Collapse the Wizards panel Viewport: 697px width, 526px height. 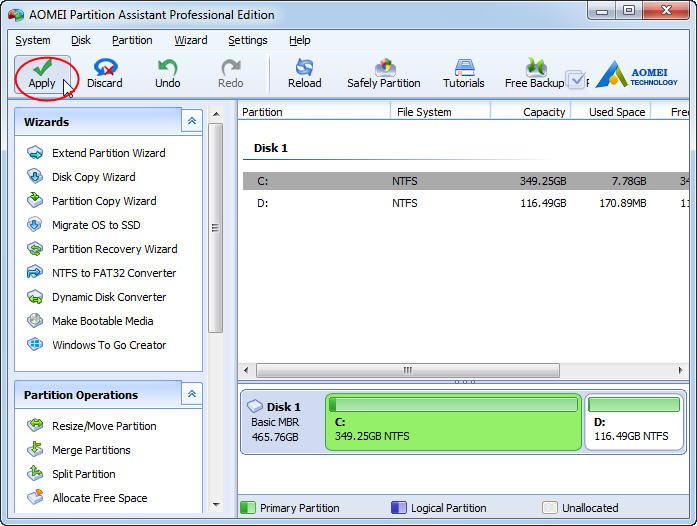[191, 121]
